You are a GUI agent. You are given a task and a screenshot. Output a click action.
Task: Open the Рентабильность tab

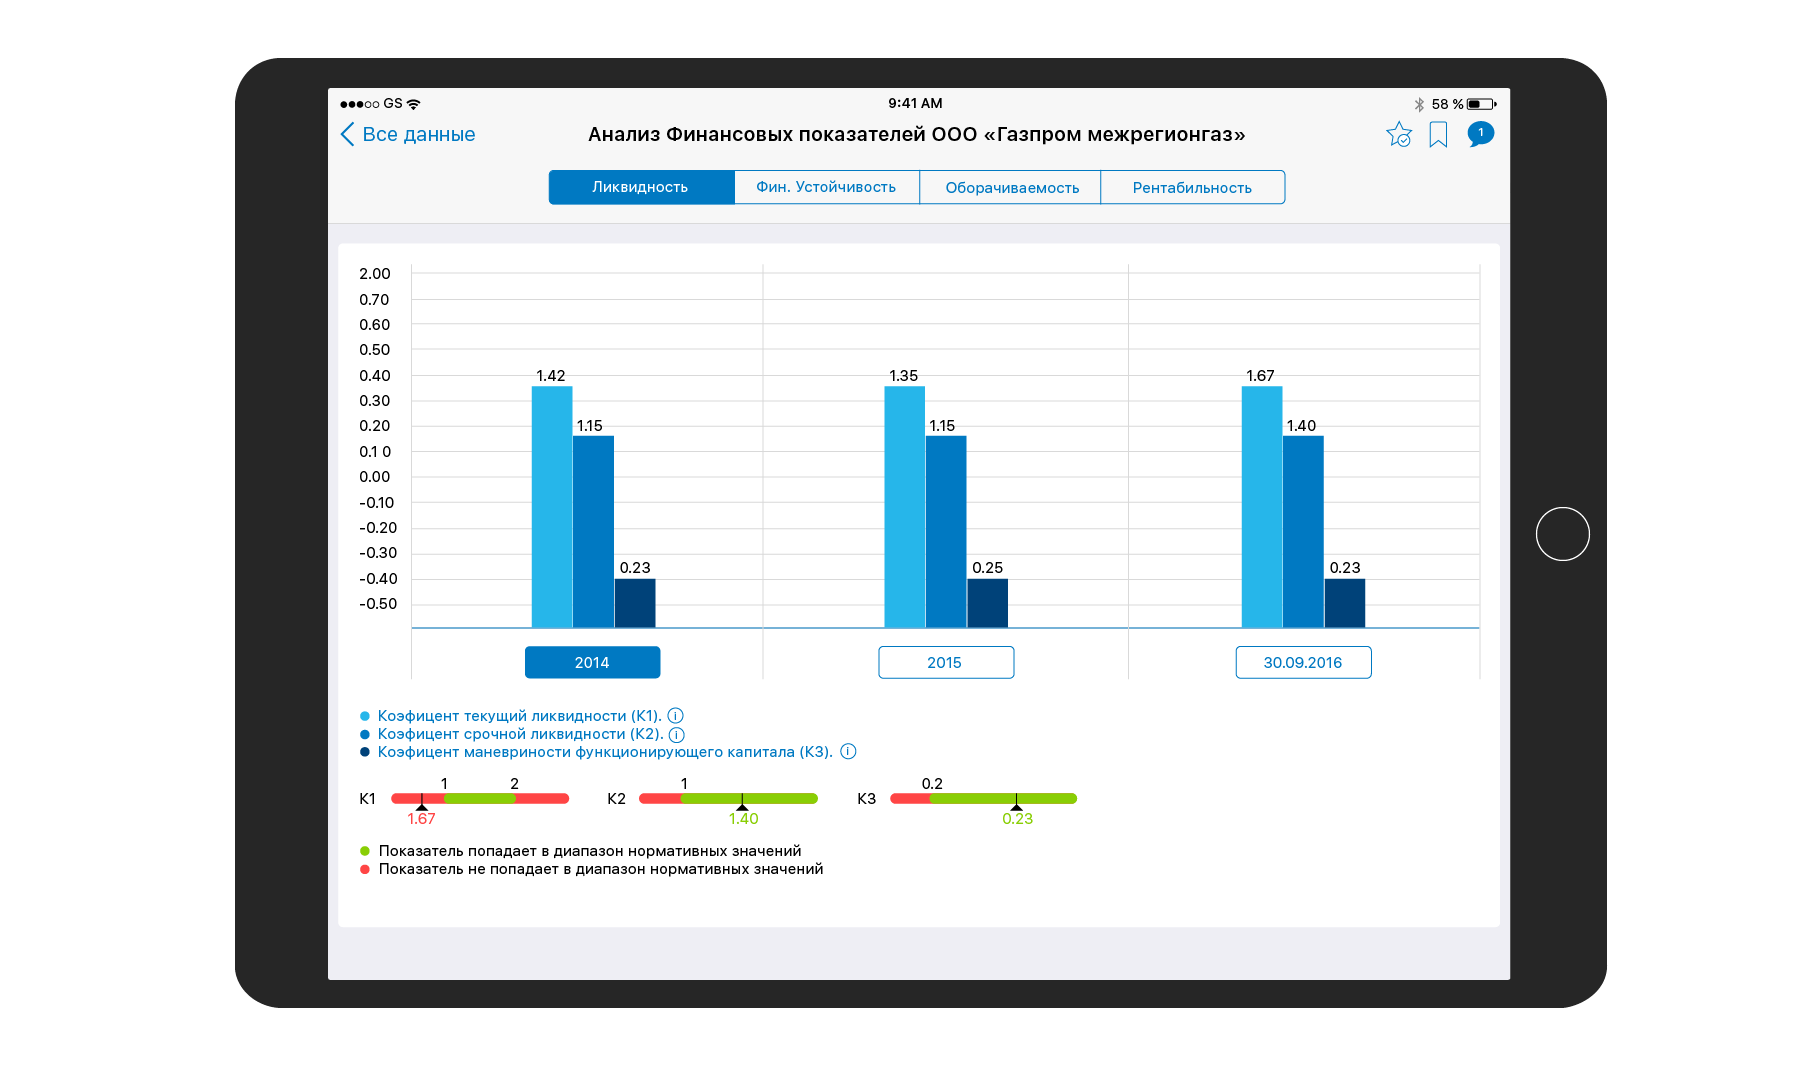1192,187
